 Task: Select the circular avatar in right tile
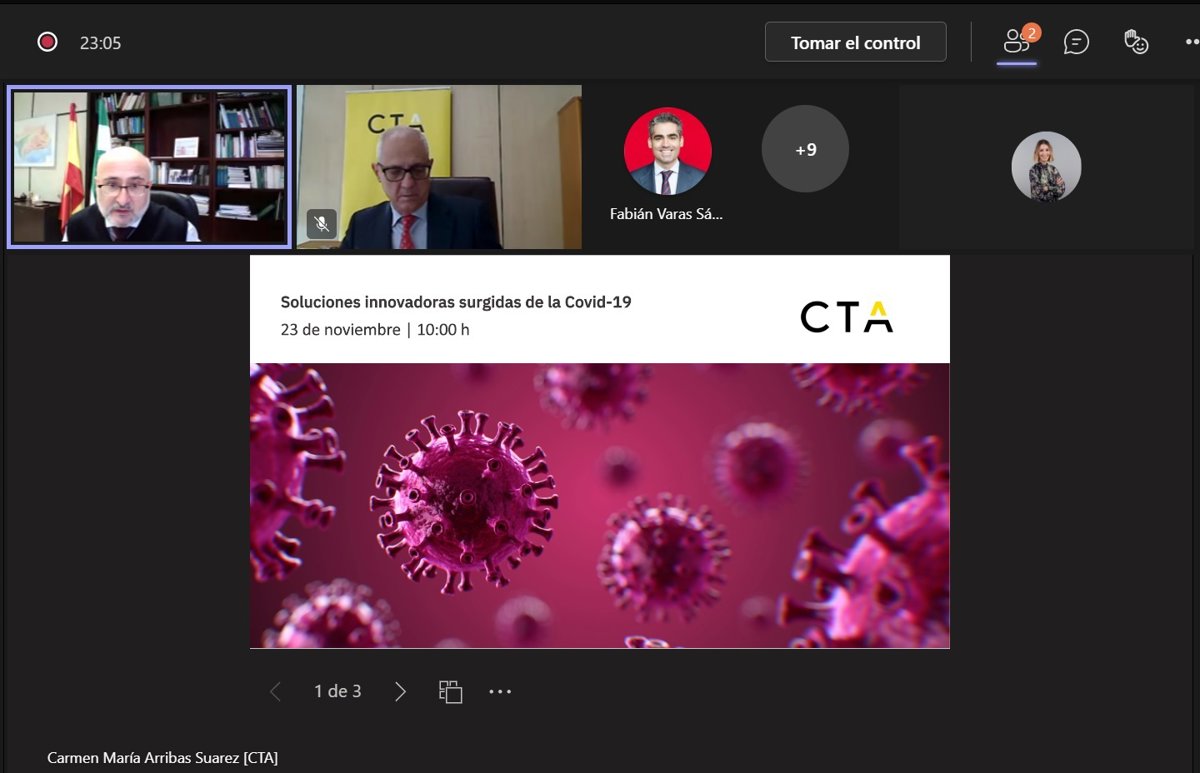click(x=1046, y=167)
